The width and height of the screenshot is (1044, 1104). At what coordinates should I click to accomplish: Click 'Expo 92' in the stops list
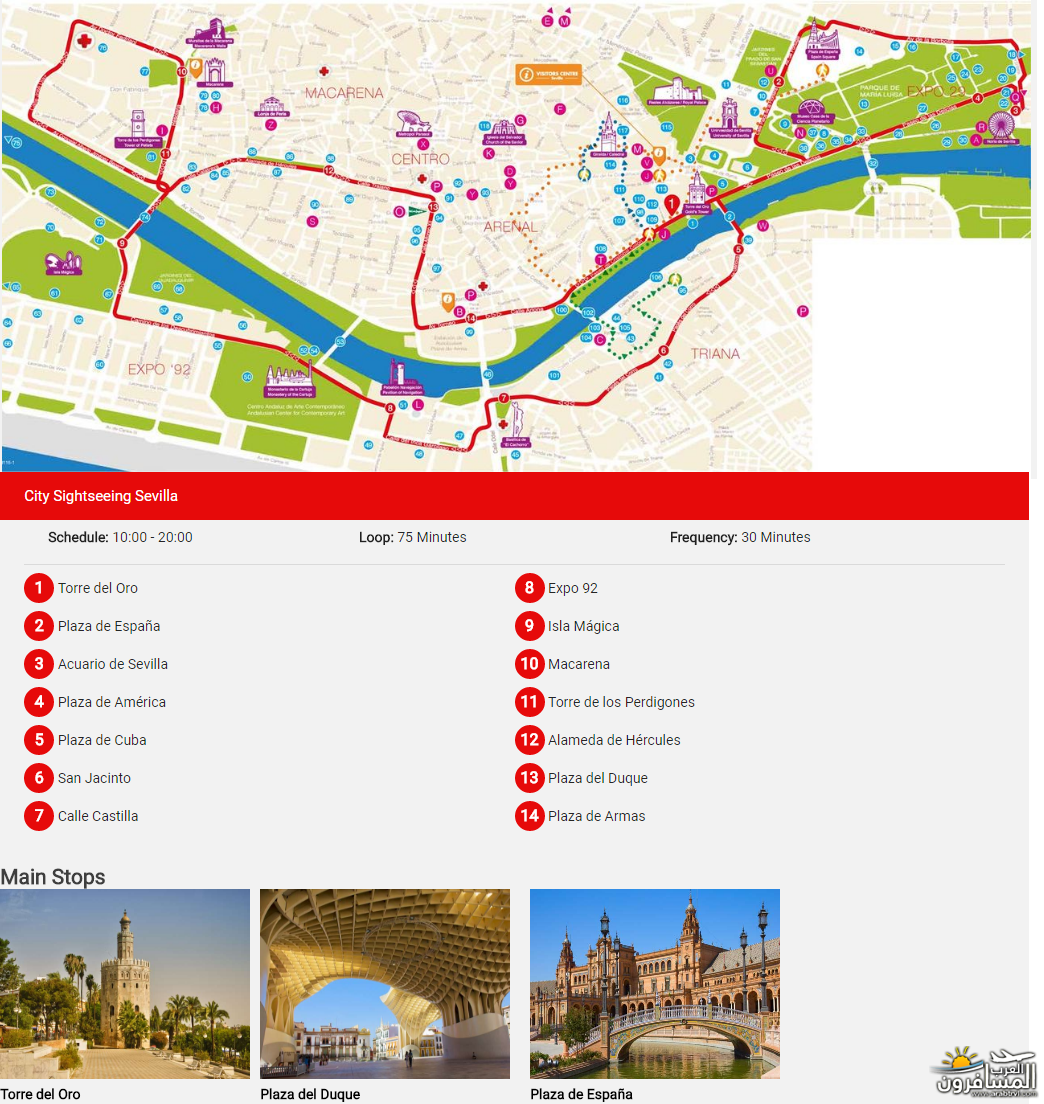pyautogui.click(x=573, y=588)
